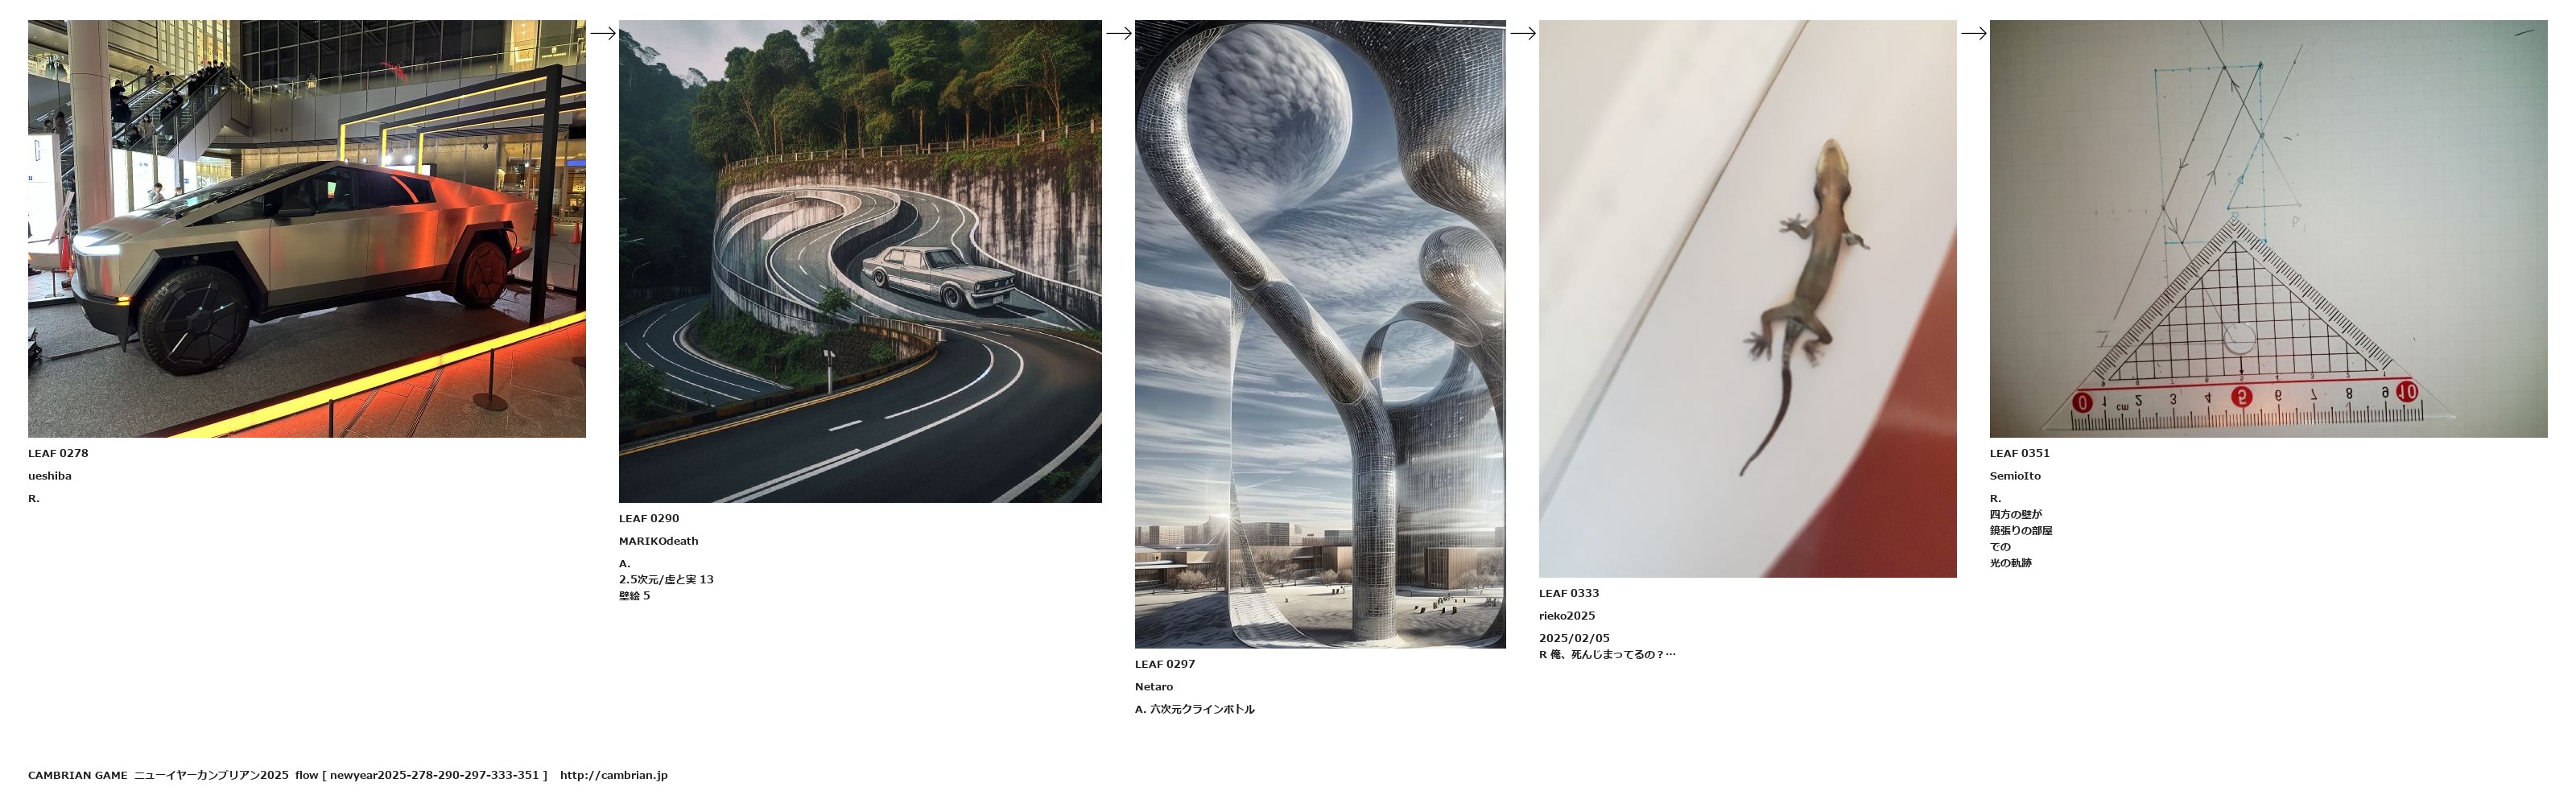
Task: Visit the http://cambrian.jp footer link
Action: coord(614,775)
